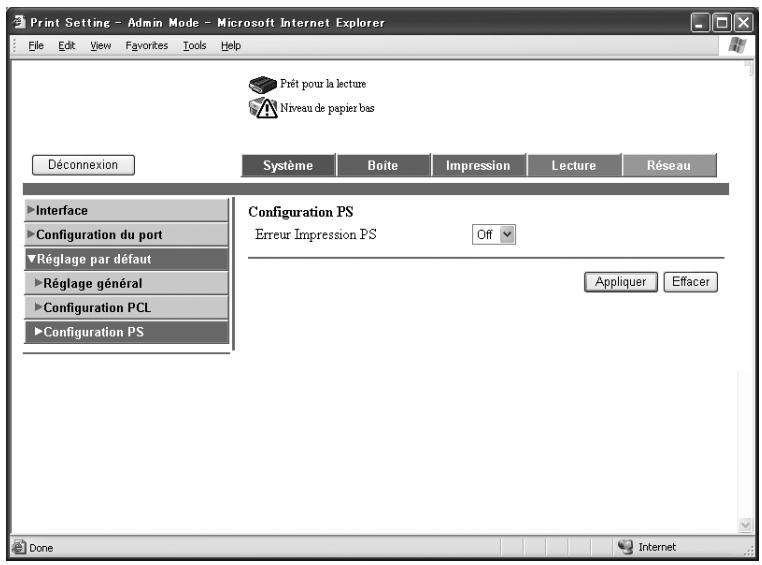
Task: Open the Favorites menu
Action: point(147,46)
